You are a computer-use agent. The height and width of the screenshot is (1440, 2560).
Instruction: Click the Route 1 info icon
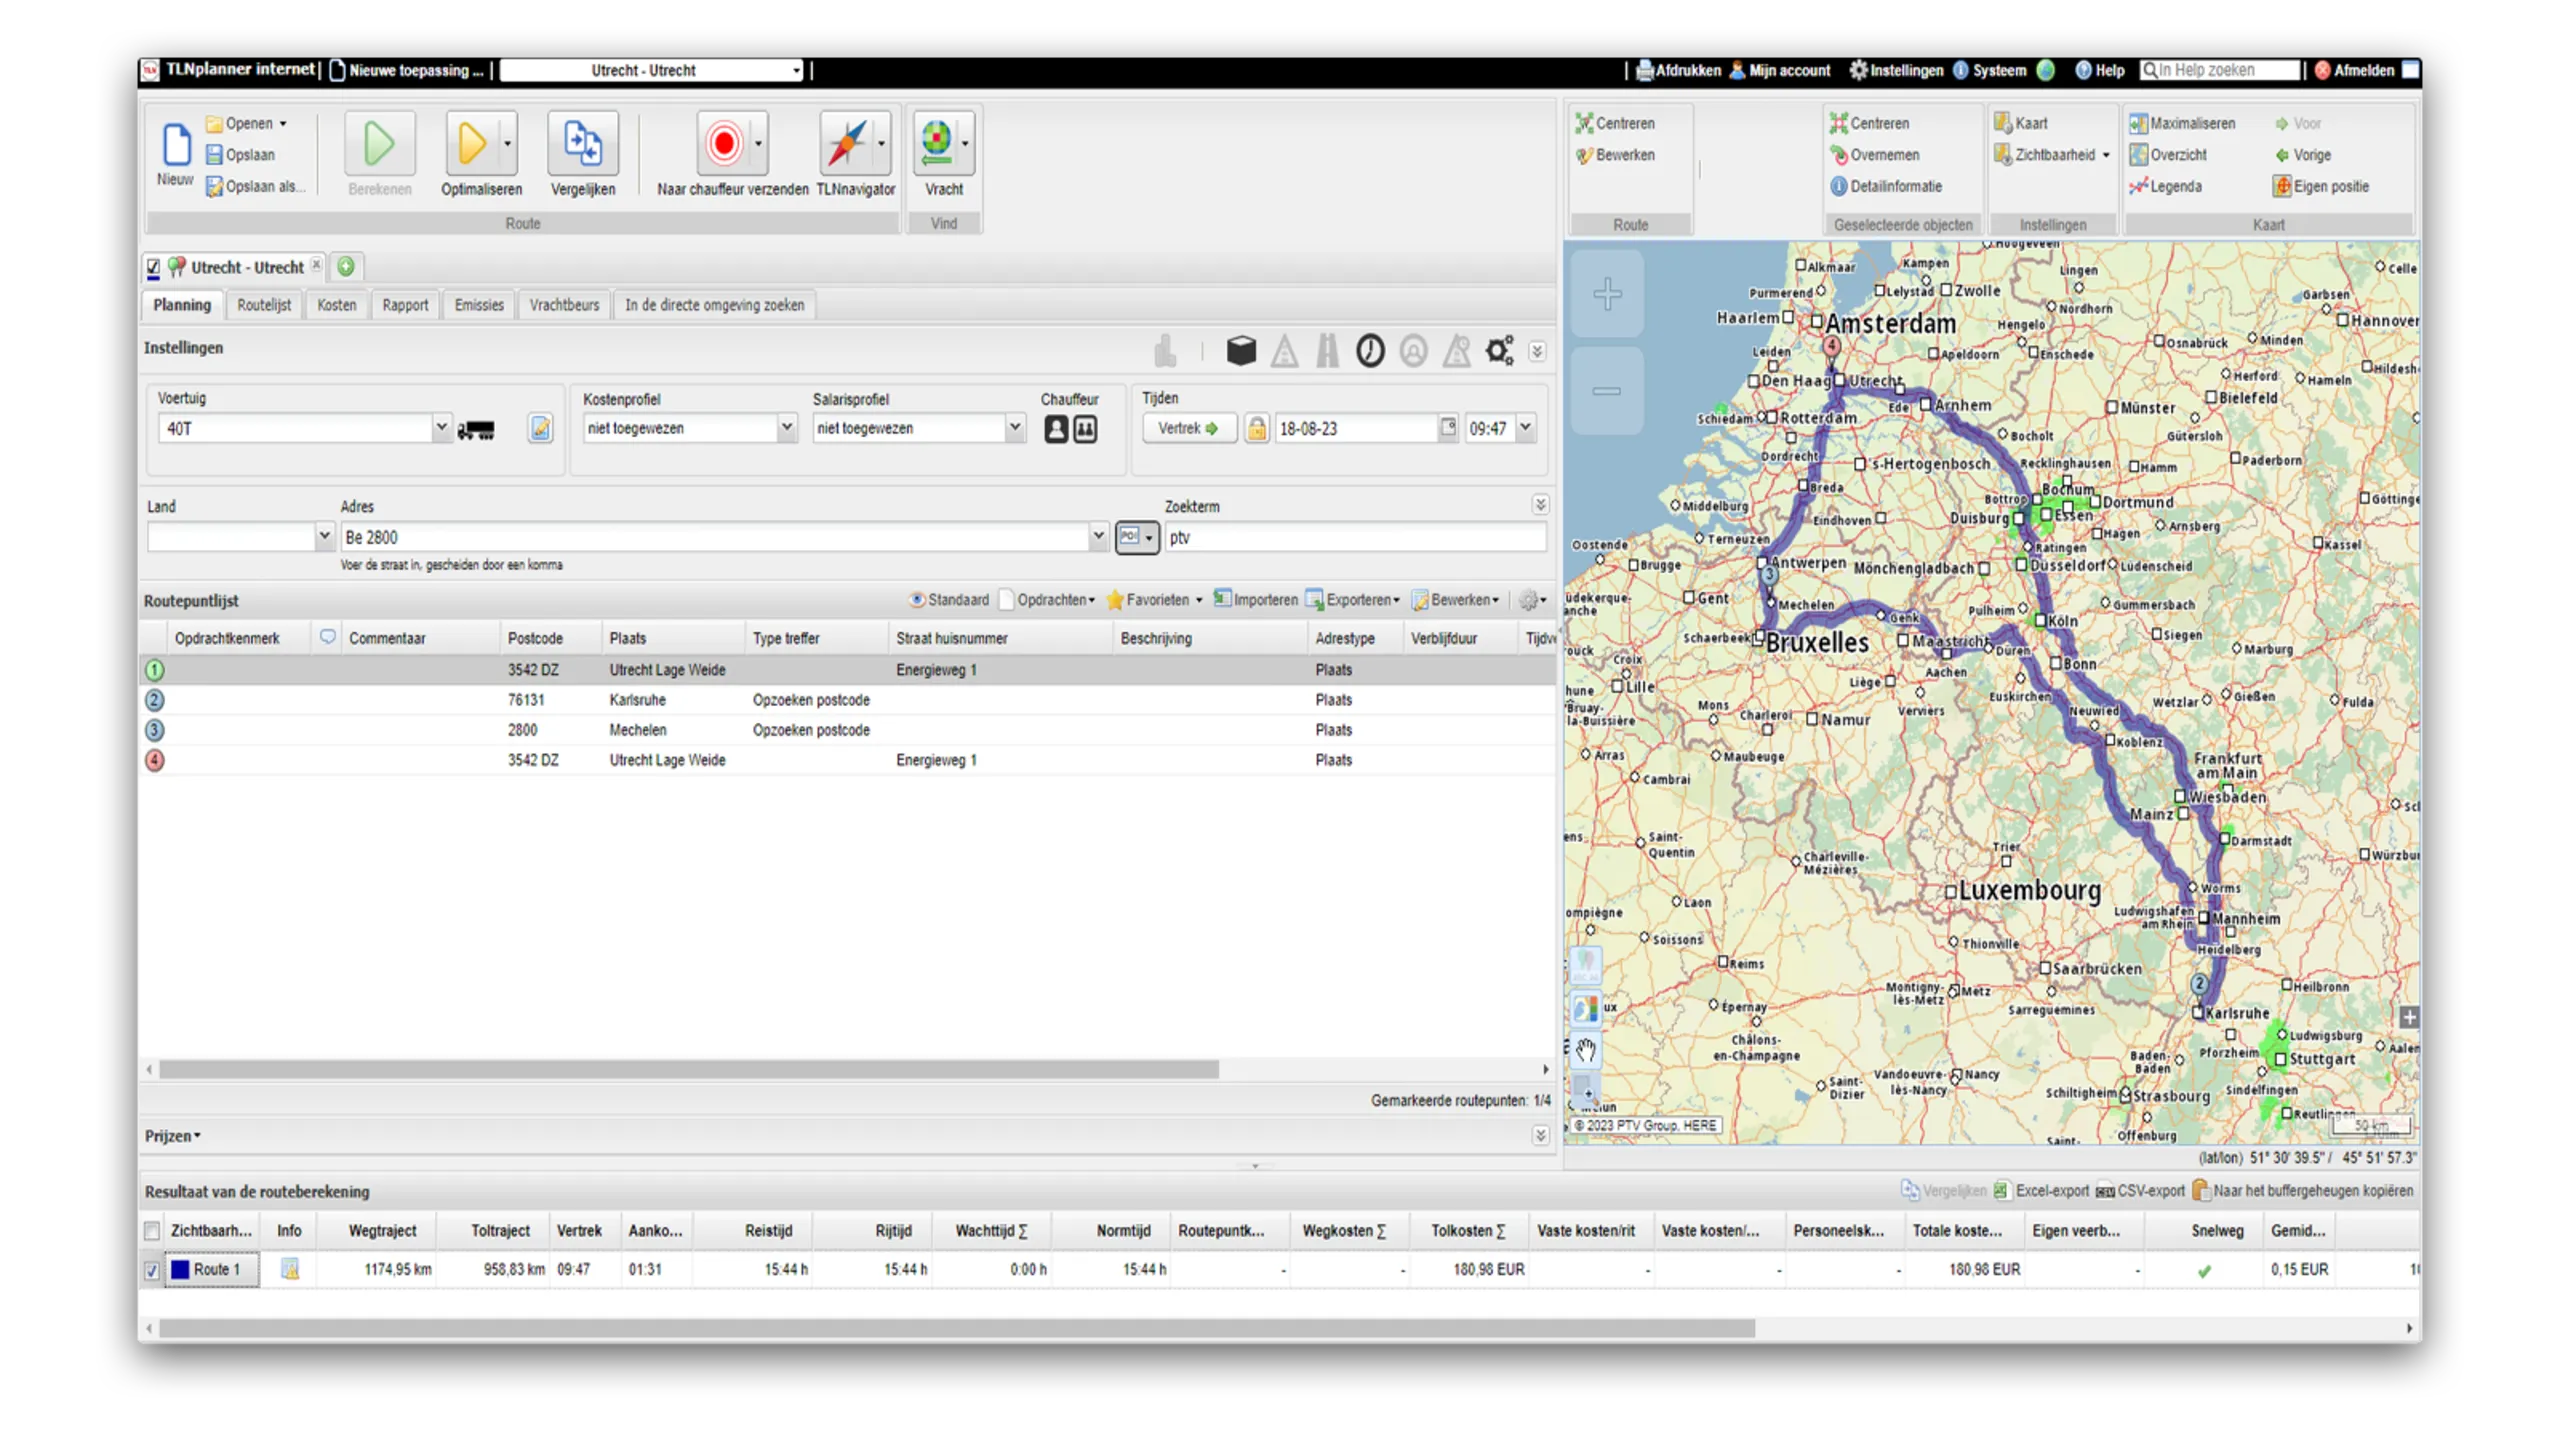(x=290, y=1270)
